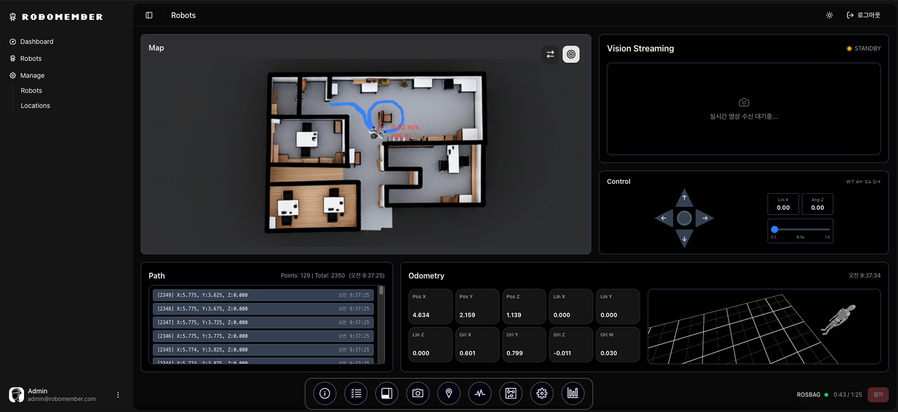The image size is (898, 412).
Task: Toggle light/dark theme with sun icon
Action: [828, 15]
